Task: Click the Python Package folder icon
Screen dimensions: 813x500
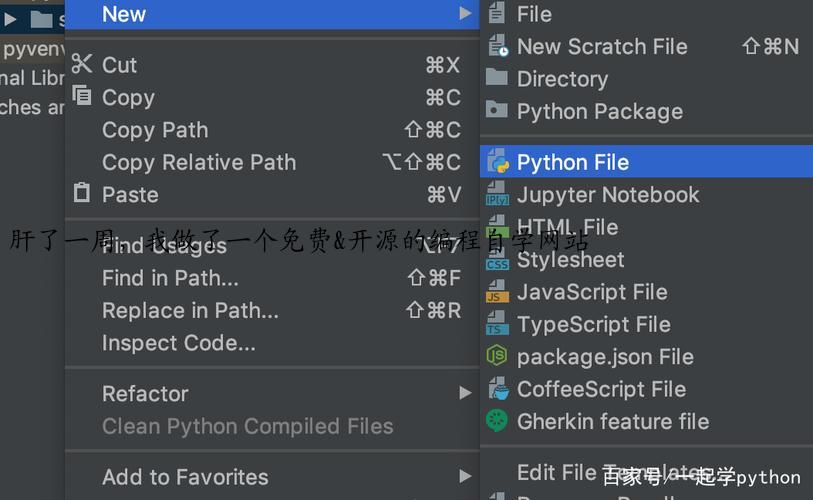Action: tap(497, 112)
